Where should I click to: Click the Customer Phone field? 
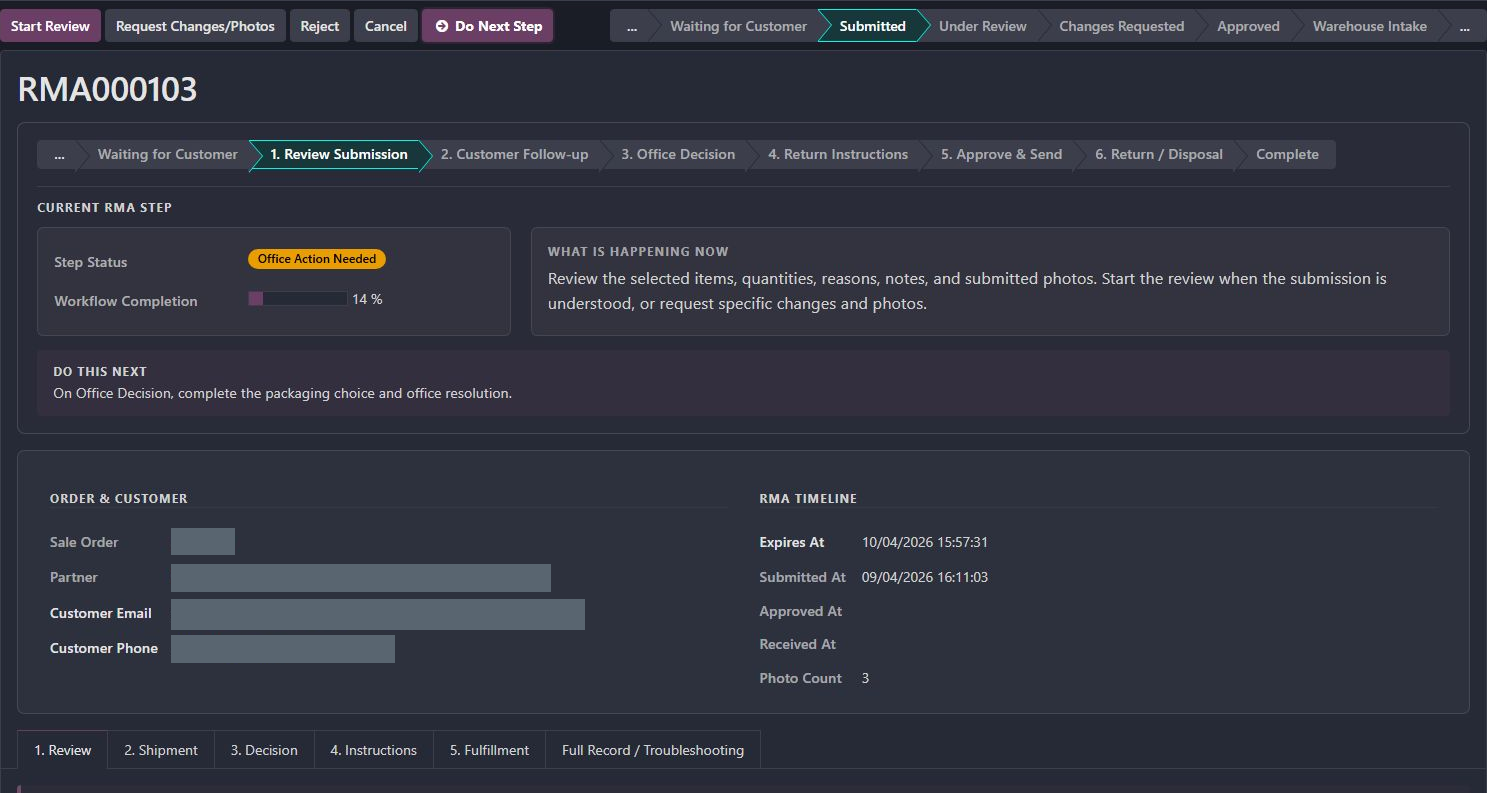(x=283, y=649)
